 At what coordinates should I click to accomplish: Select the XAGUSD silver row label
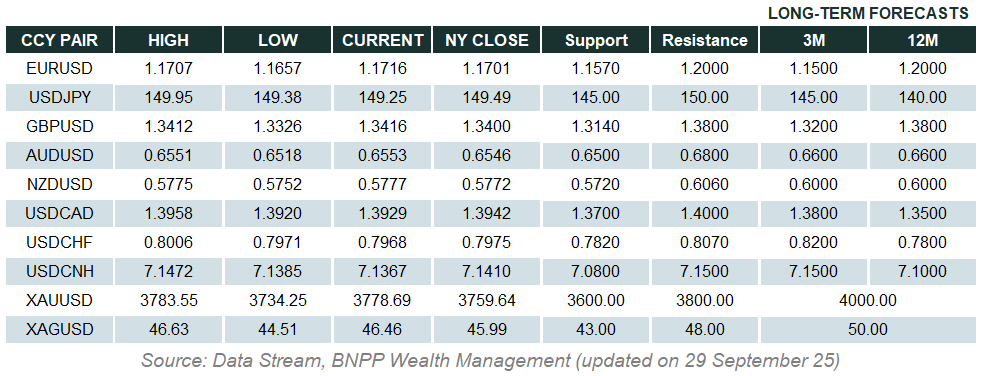[59, 329]
